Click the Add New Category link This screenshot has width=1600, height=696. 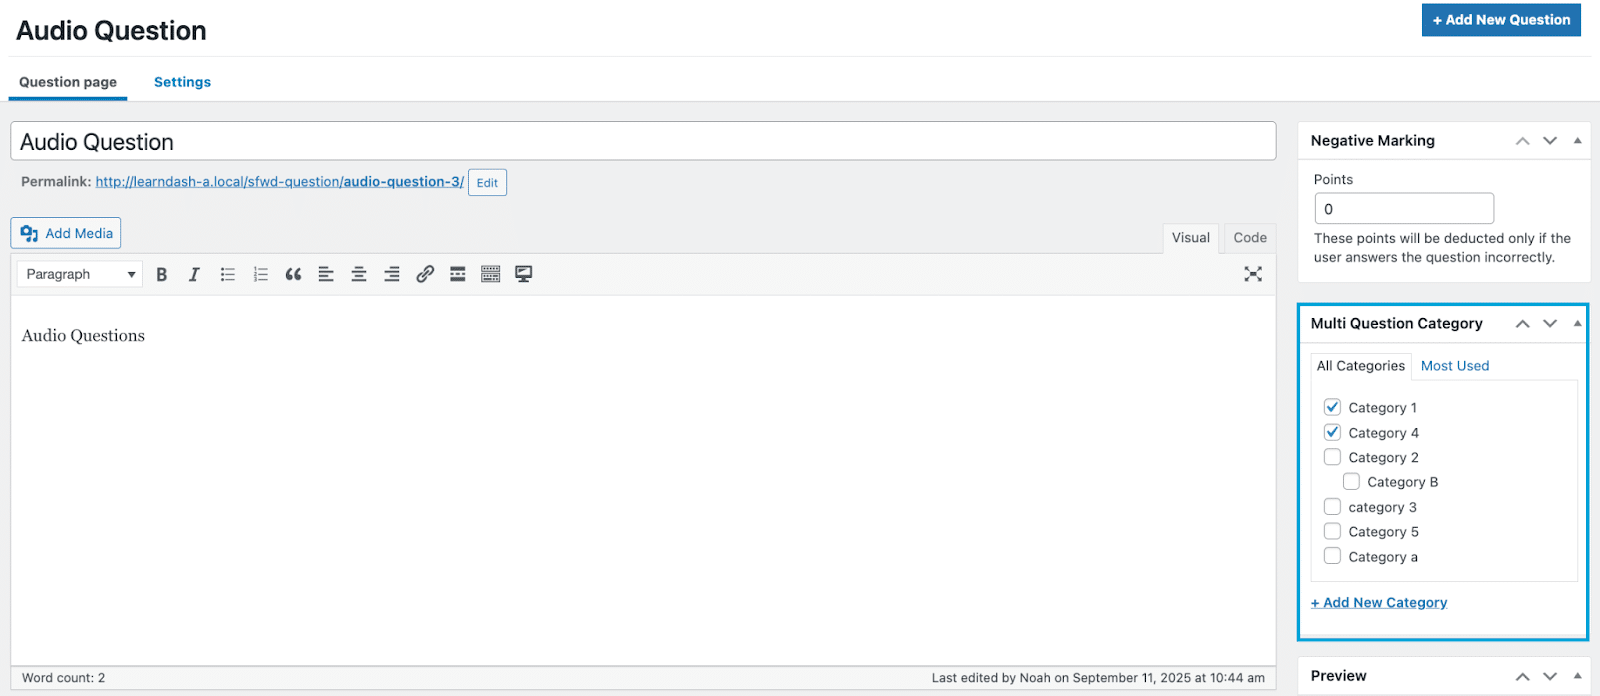coord(1379,603)
